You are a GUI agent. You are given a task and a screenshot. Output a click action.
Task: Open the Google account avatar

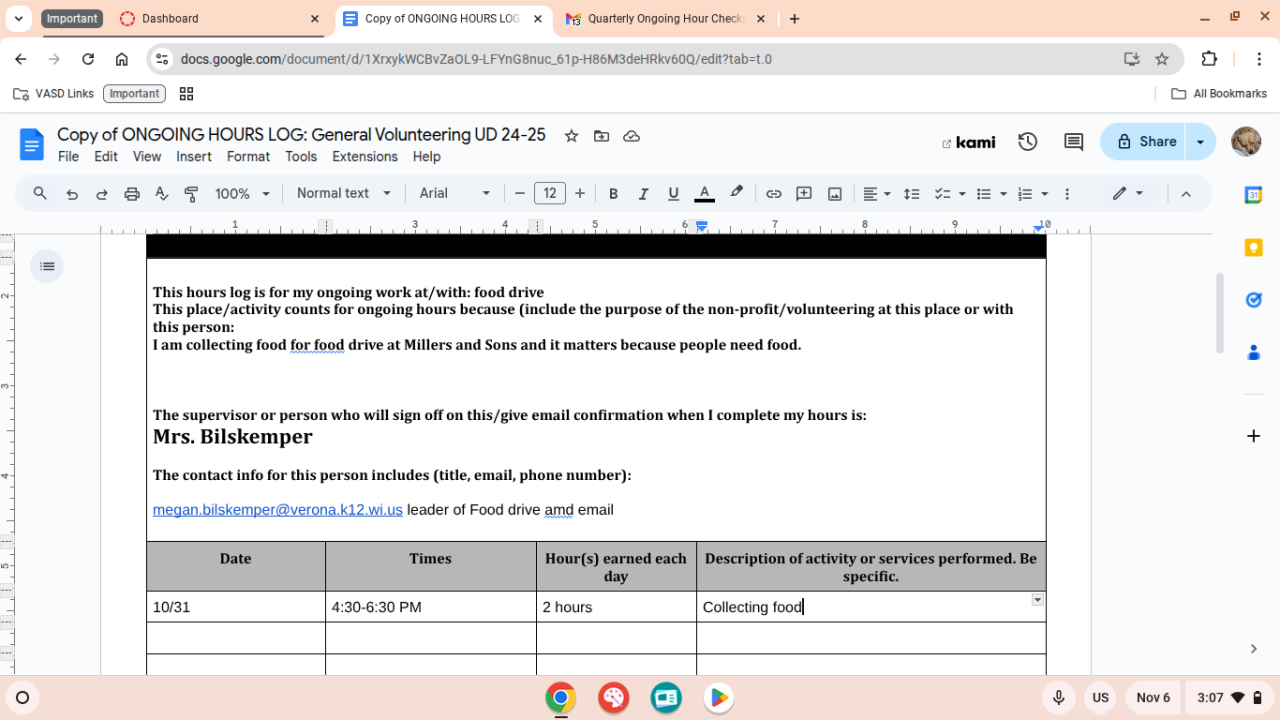[1246, 142]
